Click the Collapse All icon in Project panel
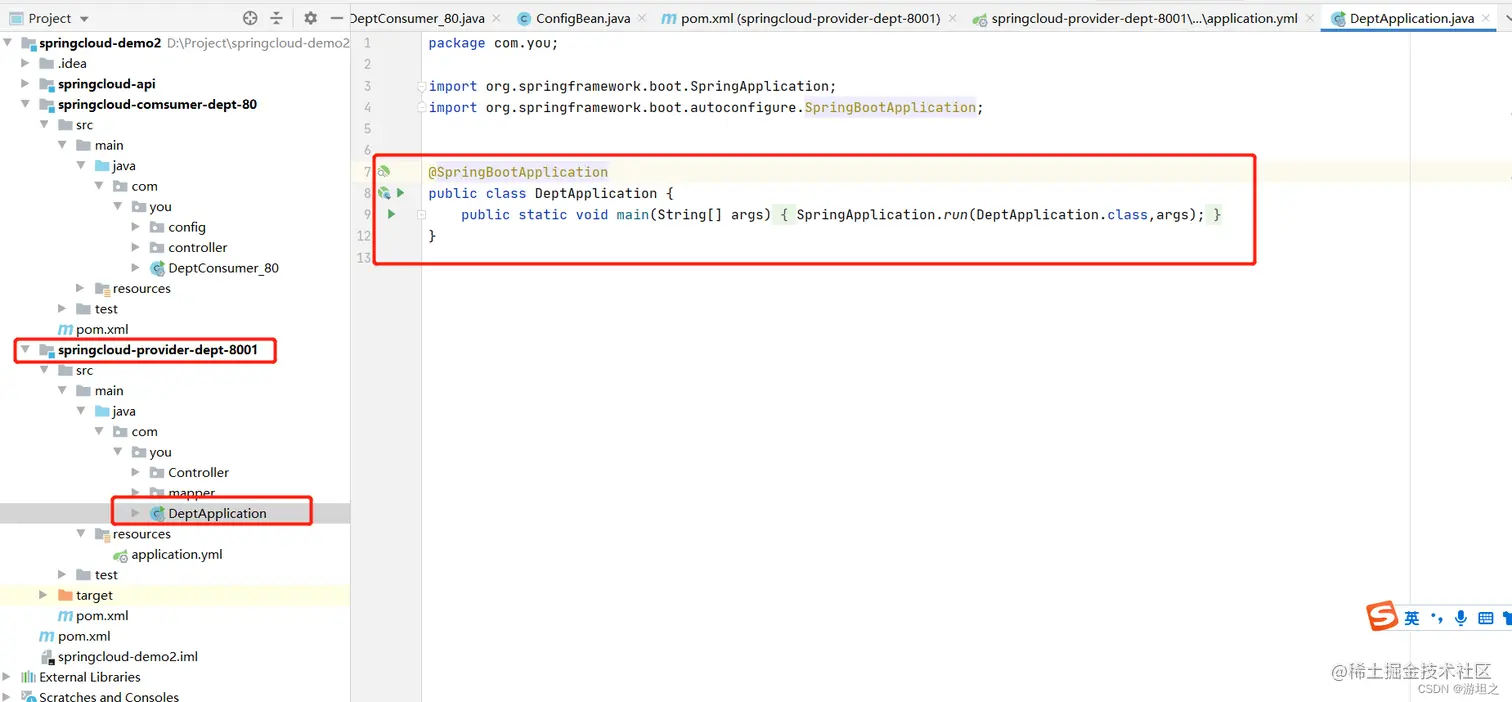This screenshot has height=702, width=1512. (x=277, y=18)
